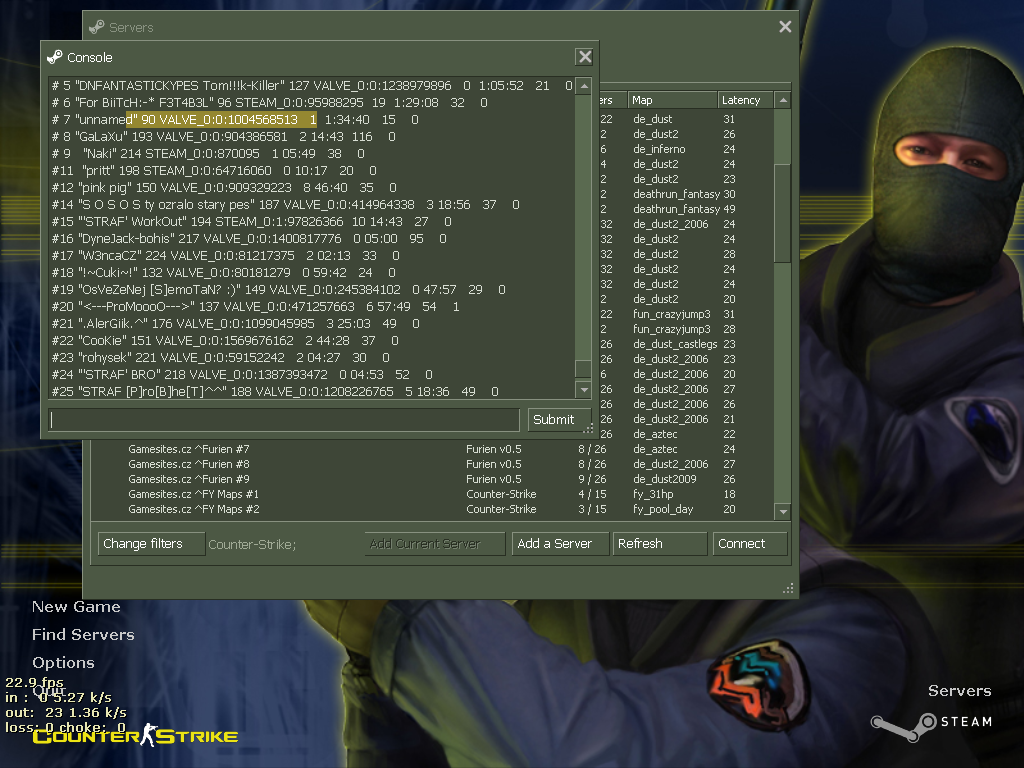Start a New Game from main menu
This screenshot has width=1024, height=768.
tap(76, 607)
